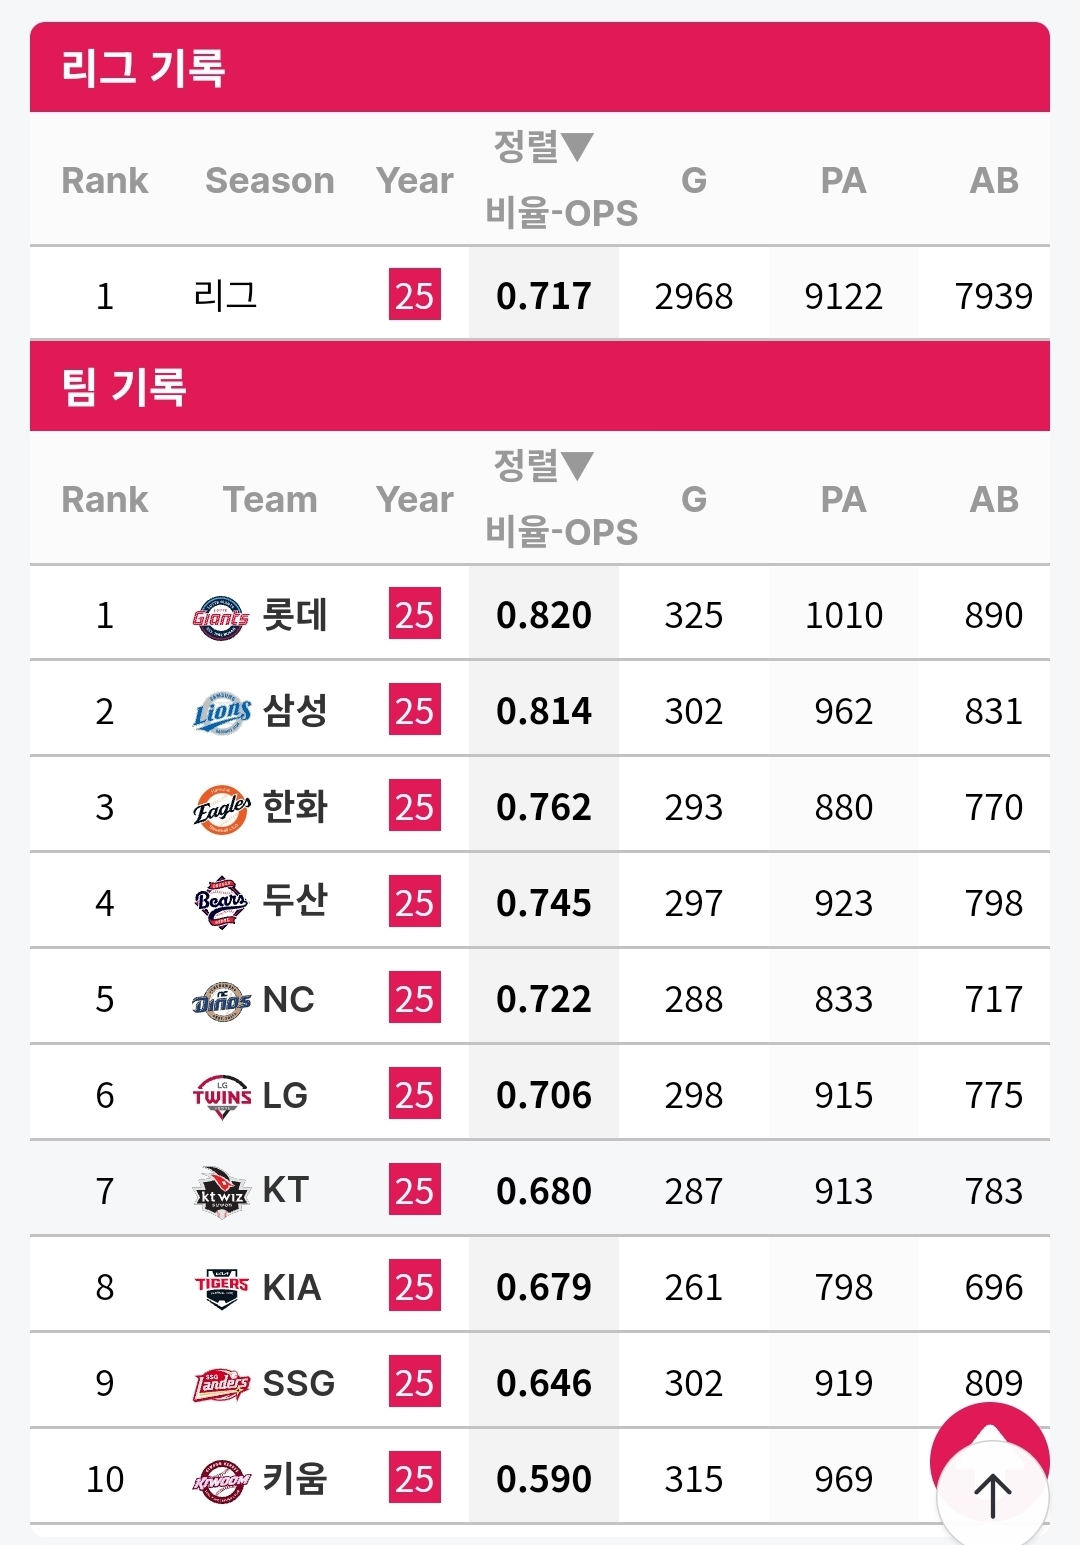Click the Samsung Lions team logo
Screen dimensions: 1080x1545
coord(221,712)
